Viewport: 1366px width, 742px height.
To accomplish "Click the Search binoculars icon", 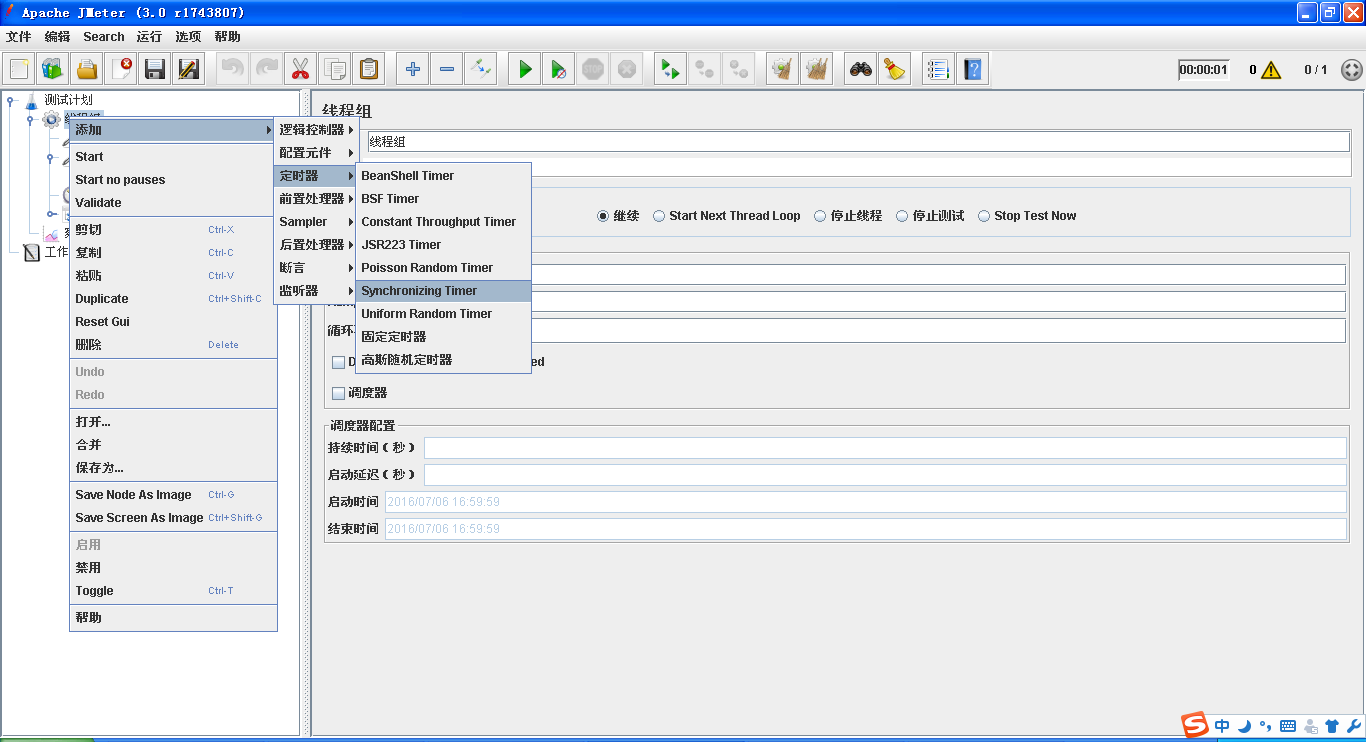I will pyautogui.click(x=860, y=69).
